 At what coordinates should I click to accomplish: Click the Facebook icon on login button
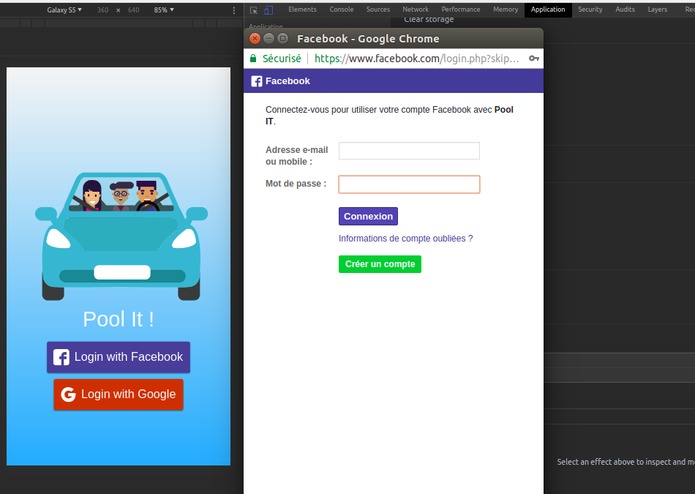(x=61, y=357)
